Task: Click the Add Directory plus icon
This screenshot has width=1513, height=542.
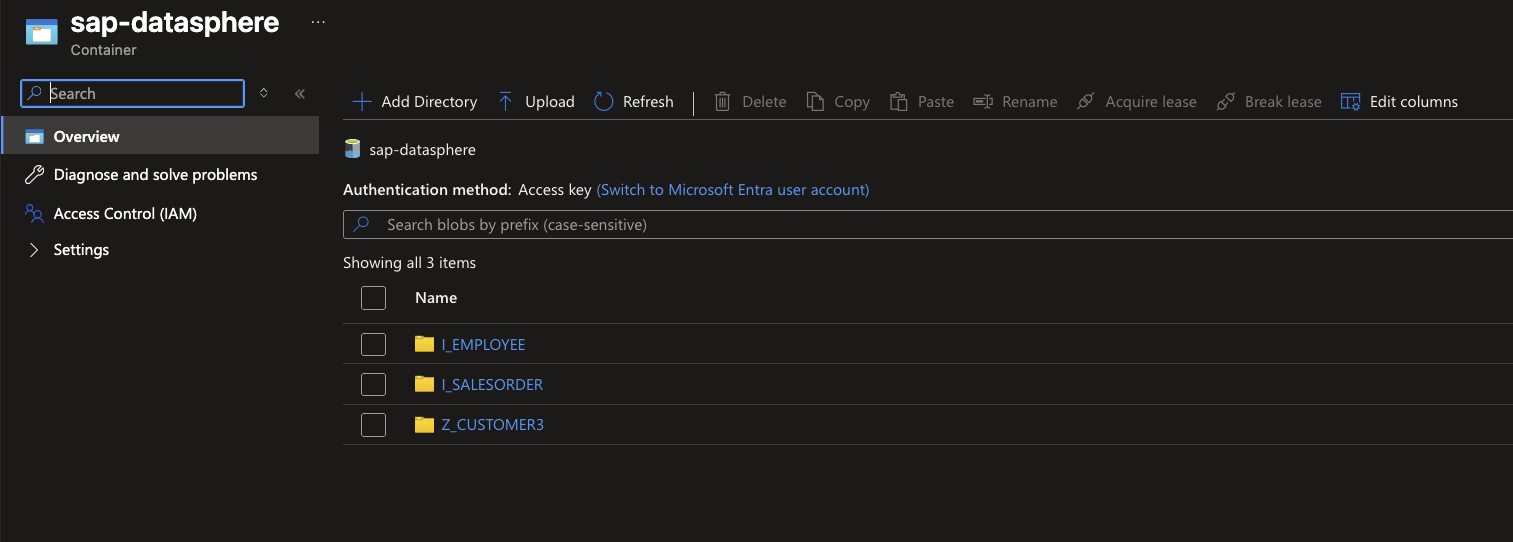Action: click(x=362, y=102)
